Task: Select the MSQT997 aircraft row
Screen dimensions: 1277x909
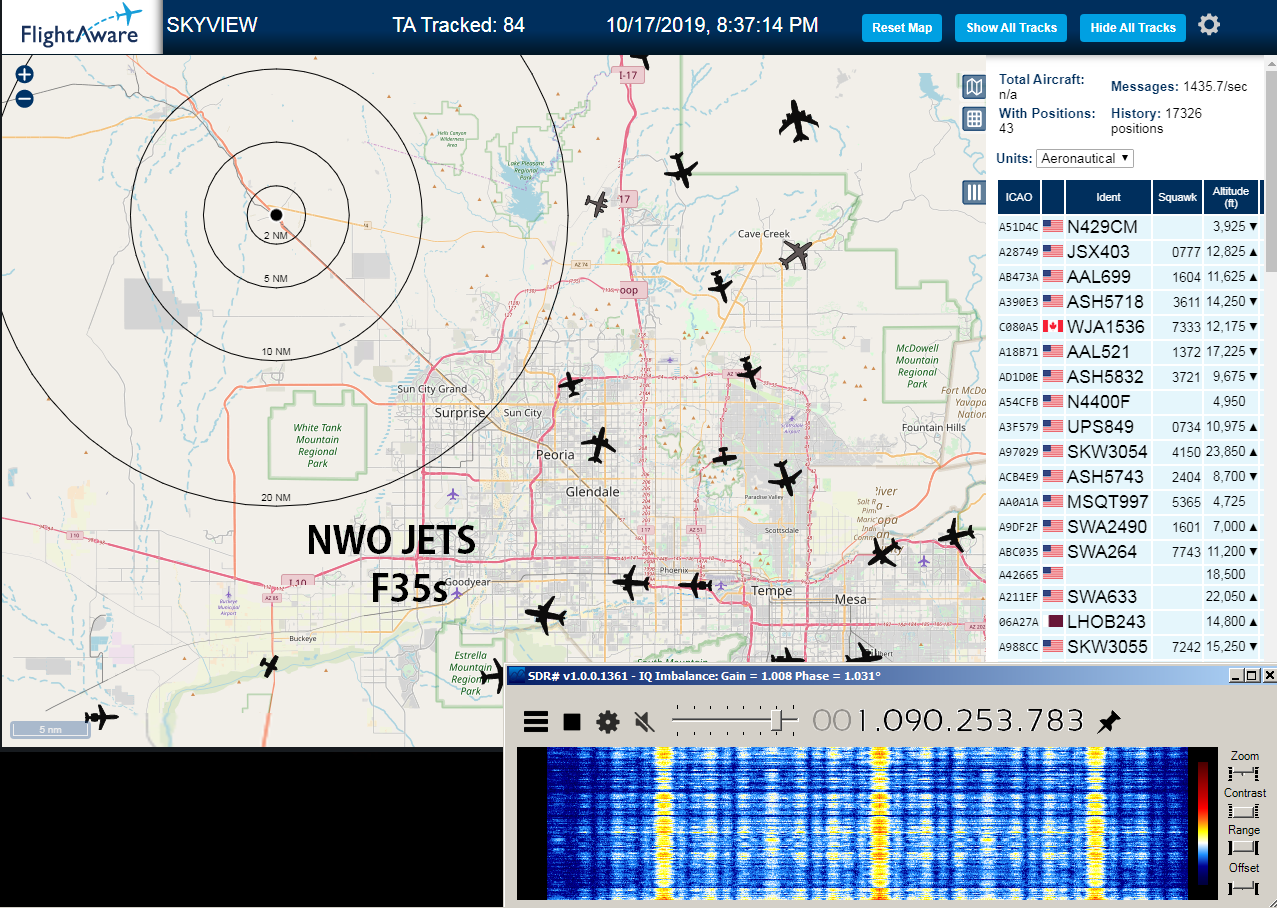Action: coord(1130,502)
